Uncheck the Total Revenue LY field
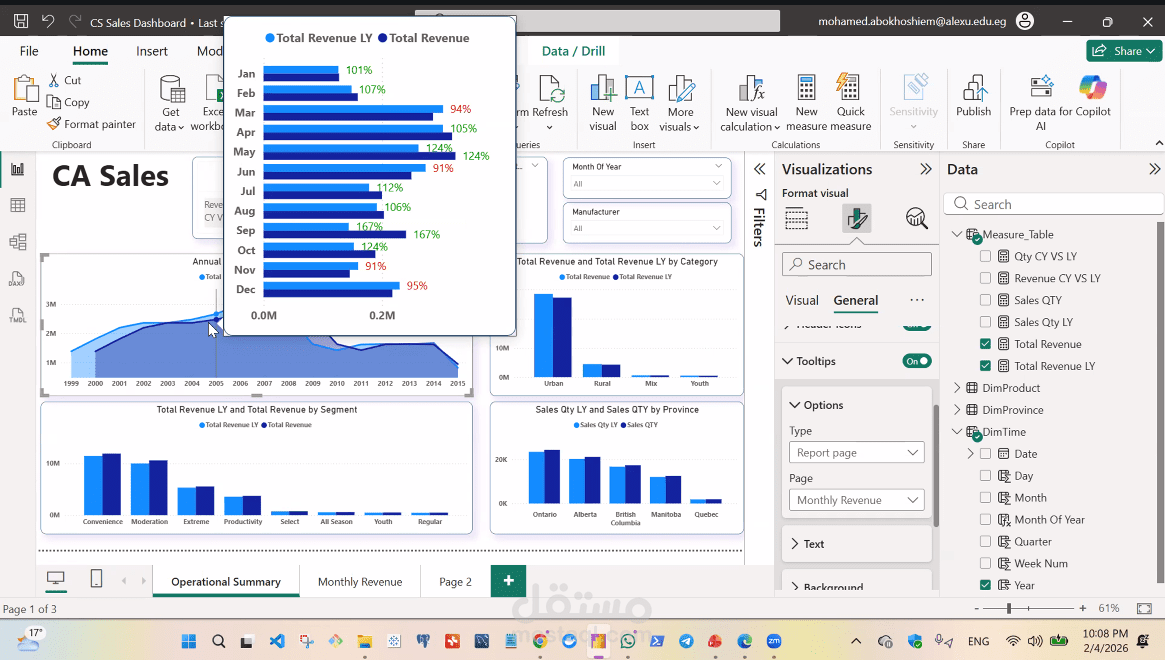The height and width of the screenshot is (660, 1165). click(x=985, y=366)
